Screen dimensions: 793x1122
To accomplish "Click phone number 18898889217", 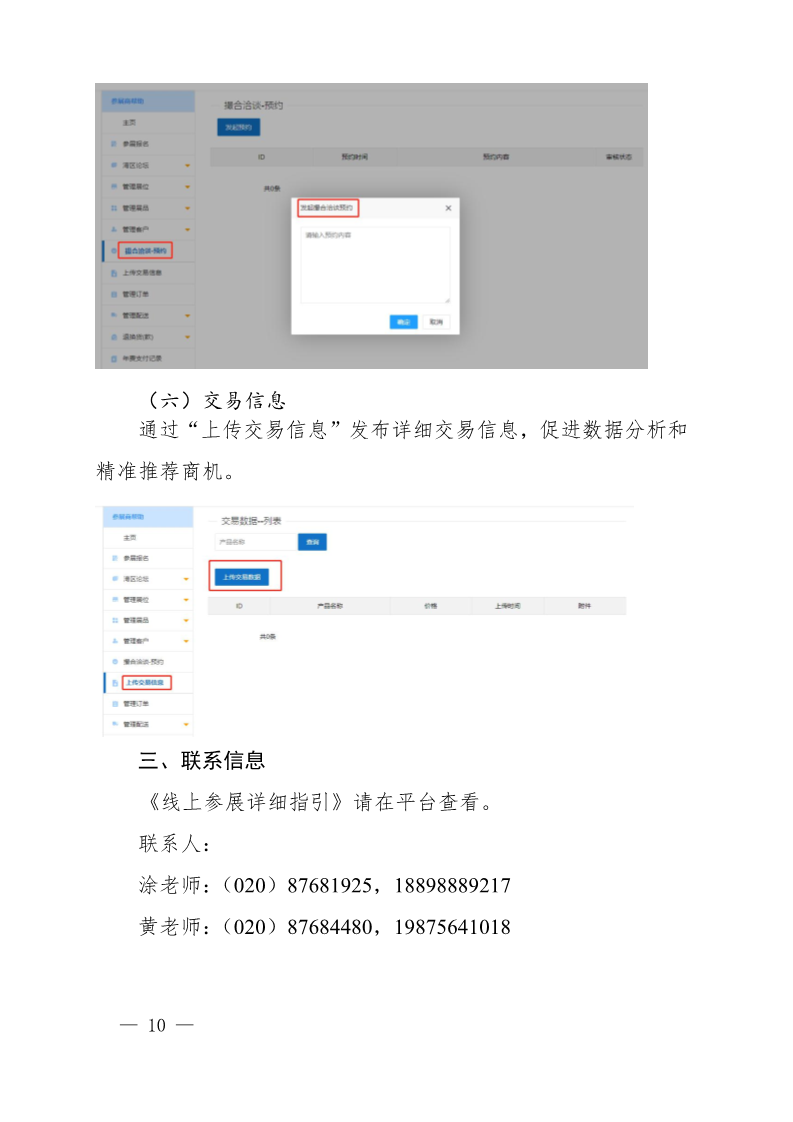I will pos(452,886).
